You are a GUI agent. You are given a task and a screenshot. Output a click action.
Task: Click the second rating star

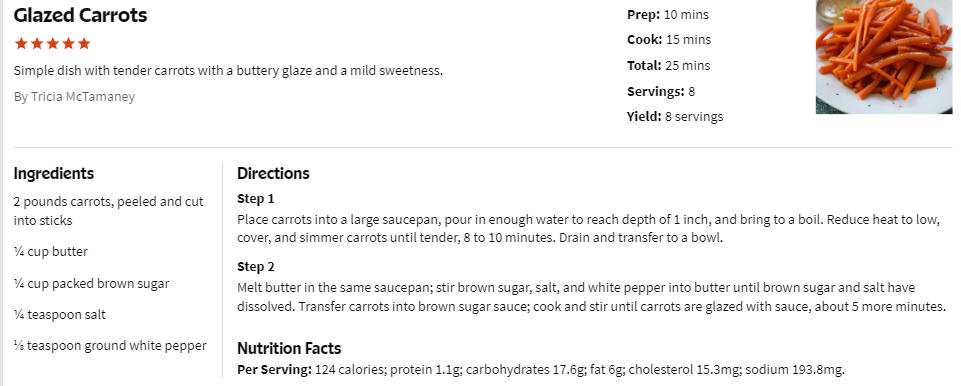[37, 44]
